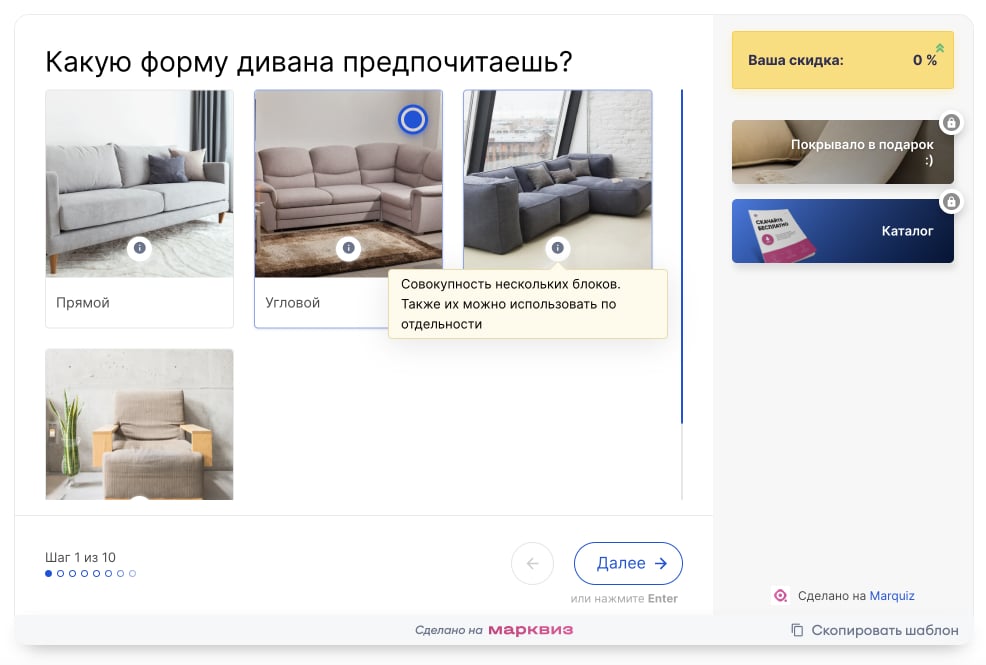Open the Marquiz link
986x665 pixels.
(892, 596)
